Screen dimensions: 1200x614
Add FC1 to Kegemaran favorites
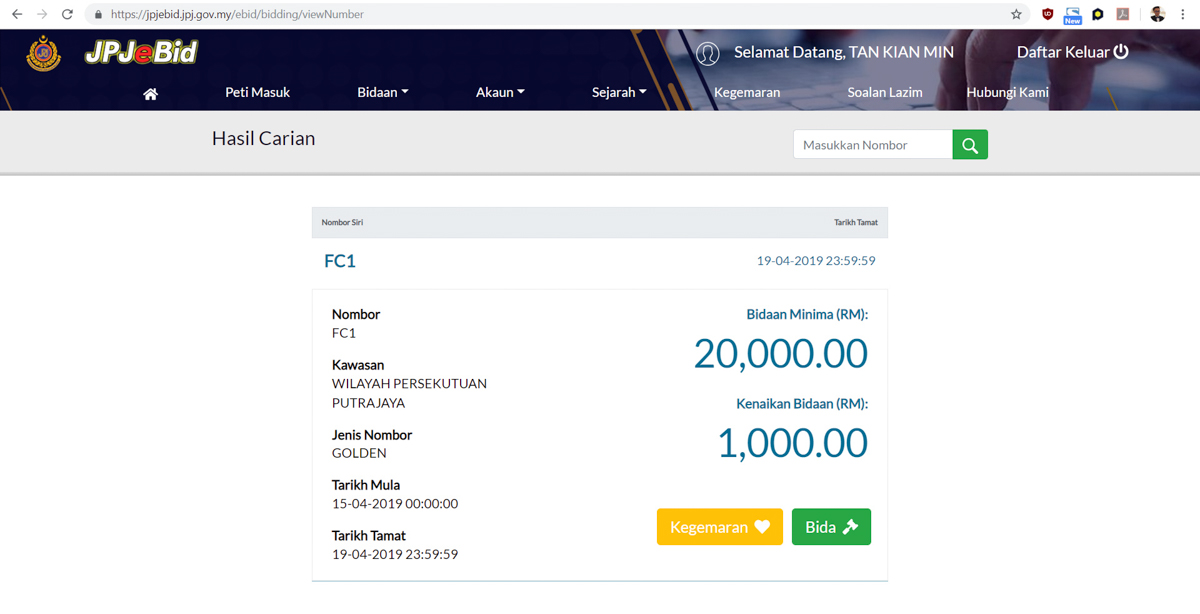[719, 527]
